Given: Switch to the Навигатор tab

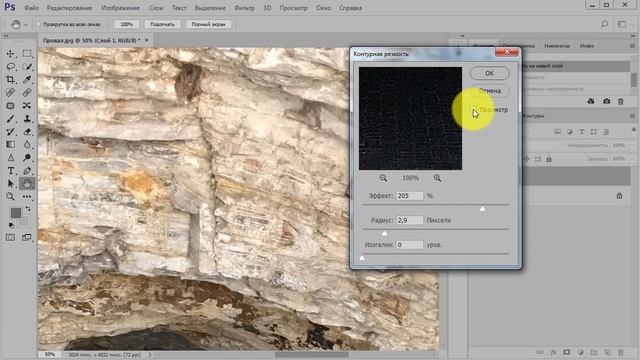Looking at the screenshot, I should [557, 46].
